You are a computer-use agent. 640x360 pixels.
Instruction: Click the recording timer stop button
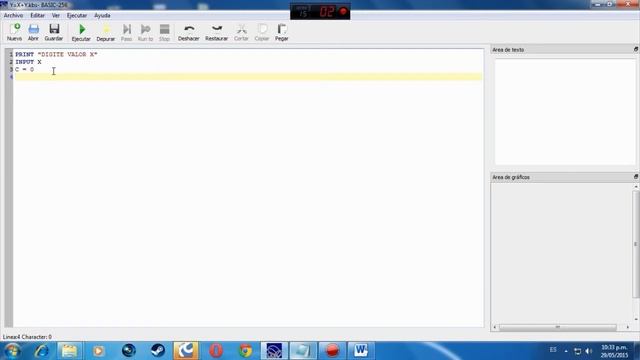coord(343,11)
